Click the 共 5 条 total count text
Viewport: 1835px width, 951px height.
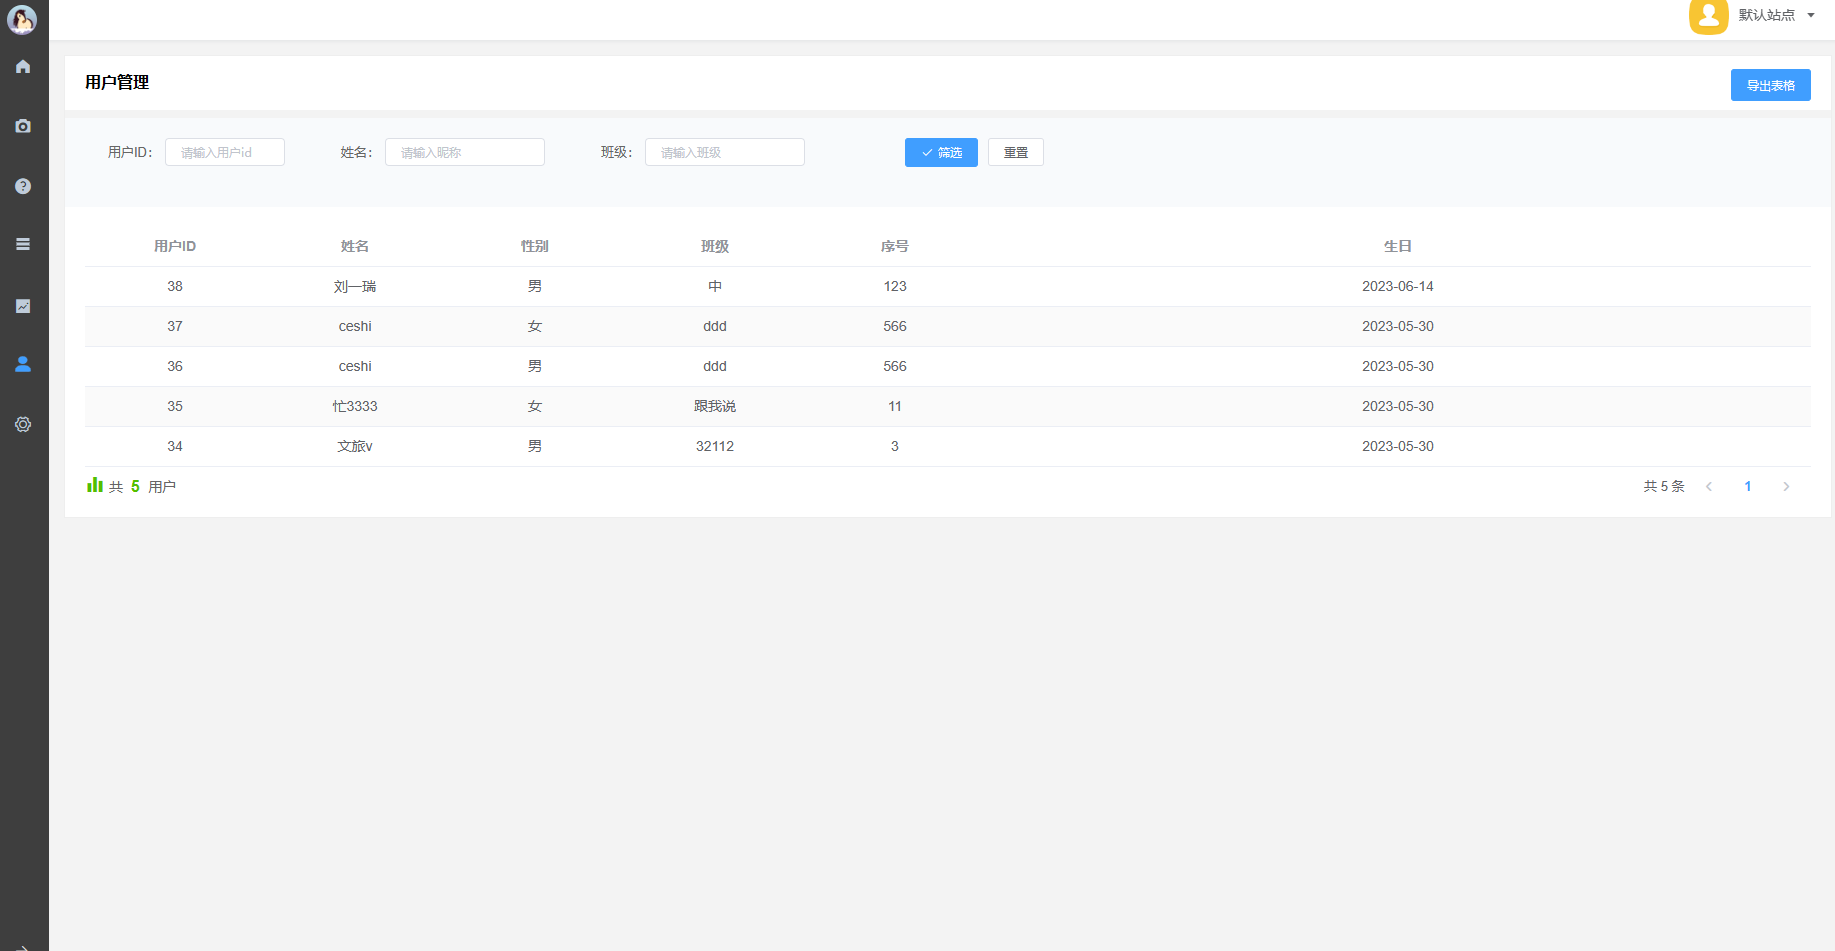(x=1664, y=487)
